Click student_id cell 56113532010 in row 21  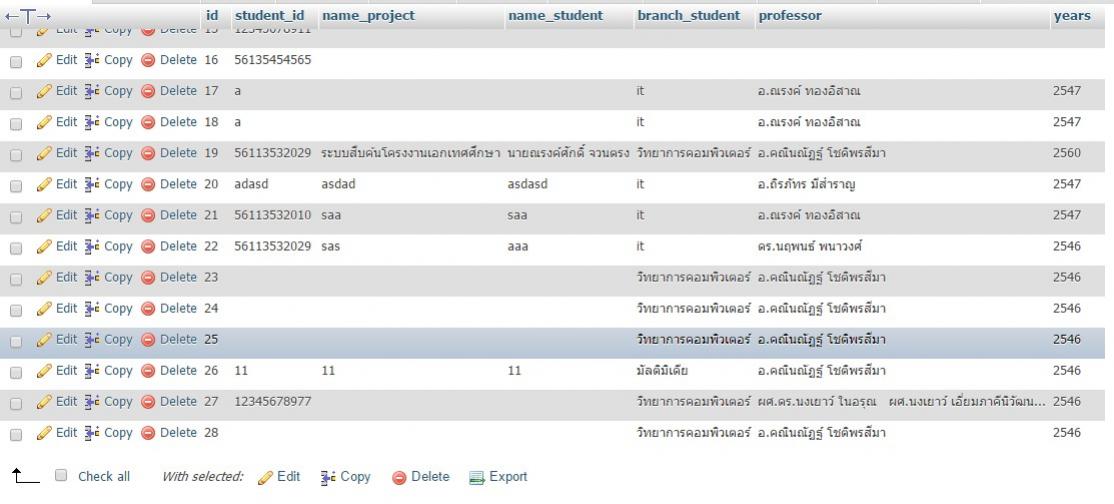tap(273, 215)
